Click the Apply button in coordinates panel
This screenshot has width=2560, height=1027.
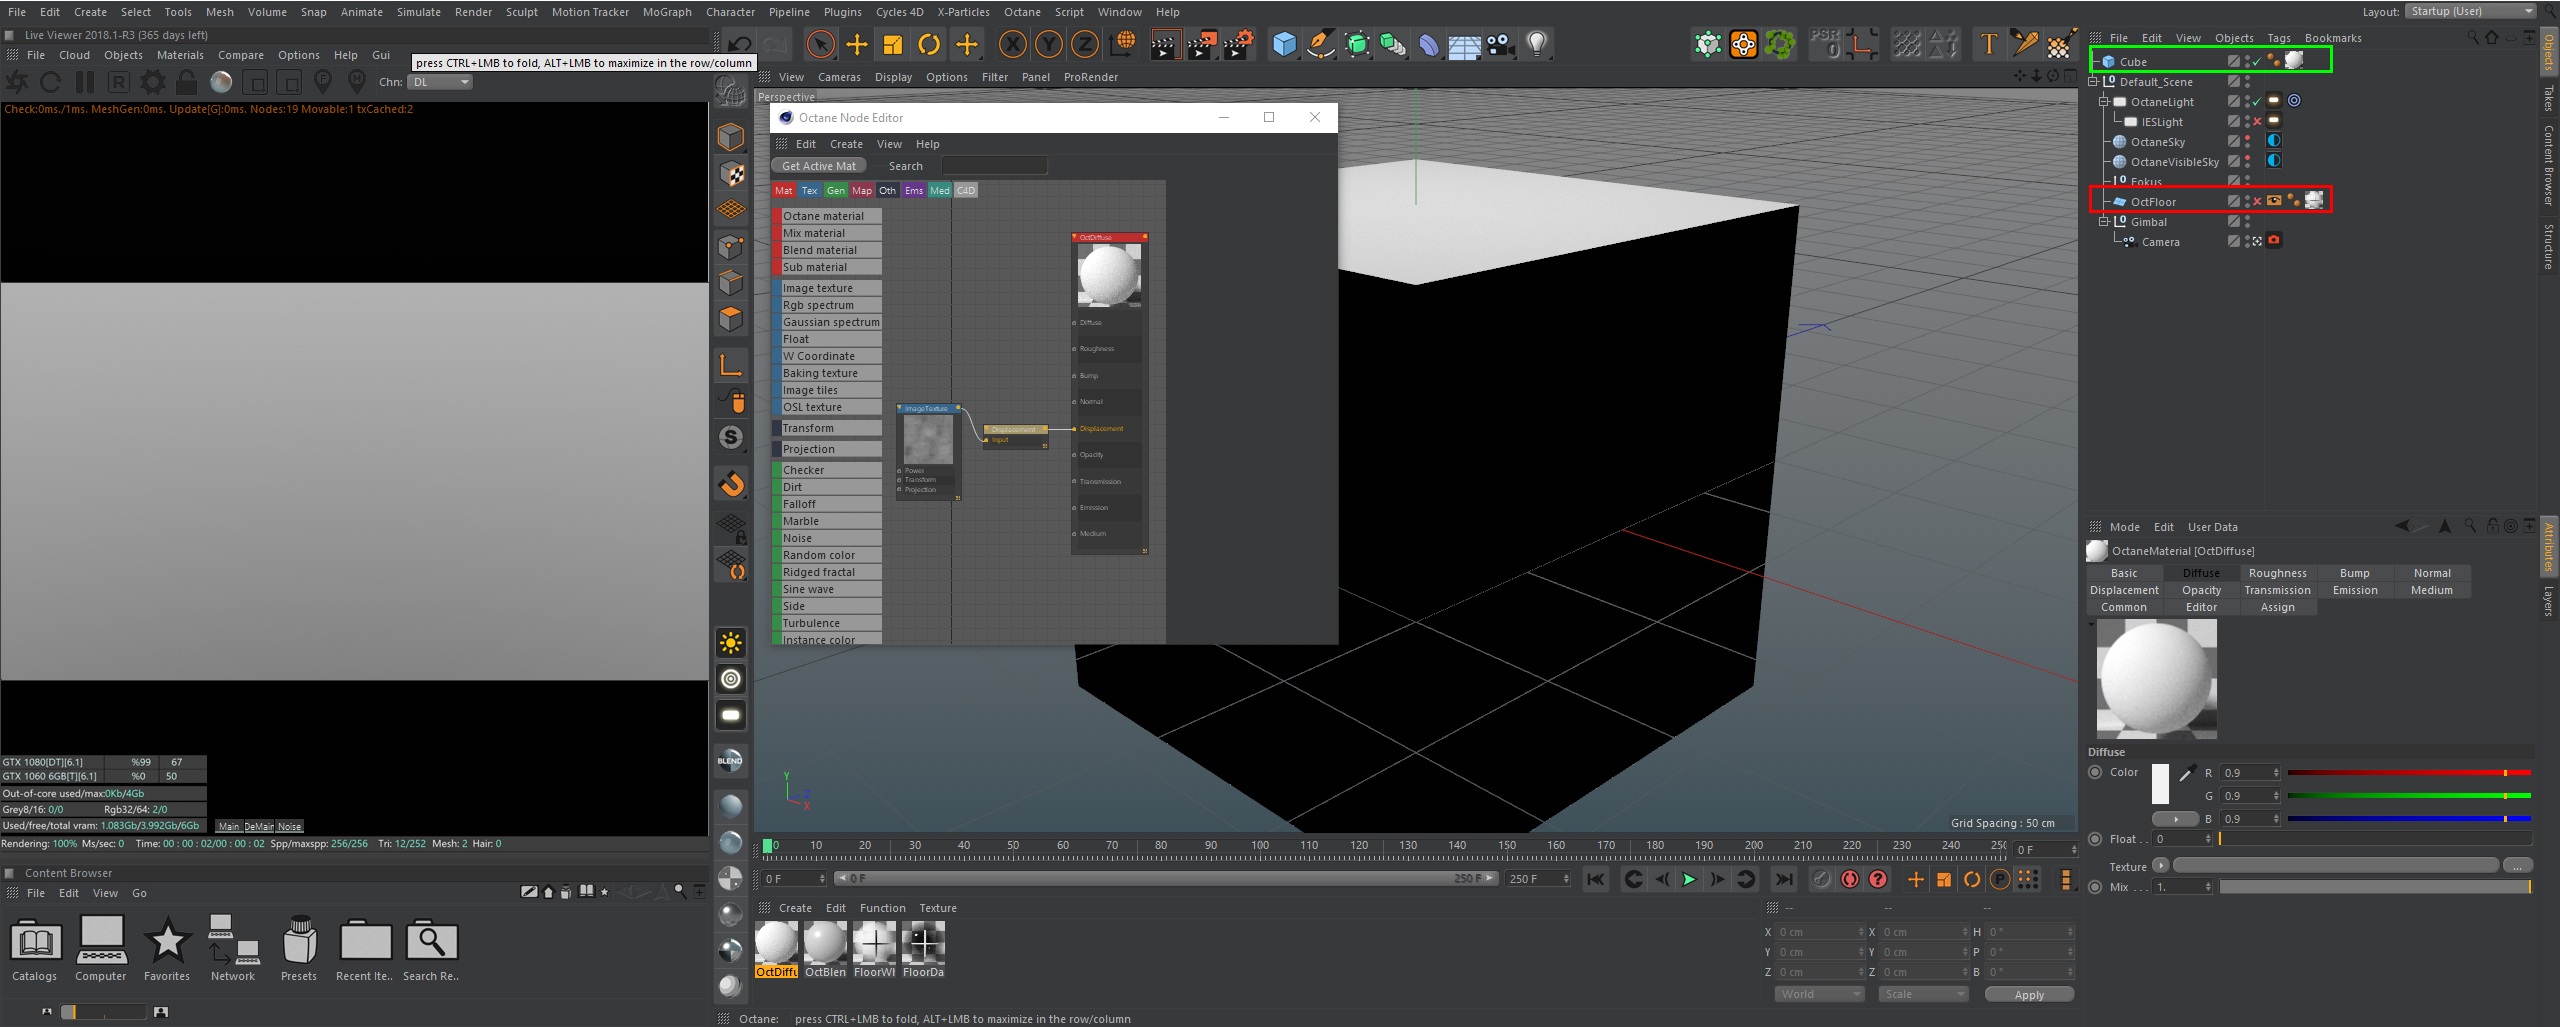pyautogui.click(x=2028, y=994)
